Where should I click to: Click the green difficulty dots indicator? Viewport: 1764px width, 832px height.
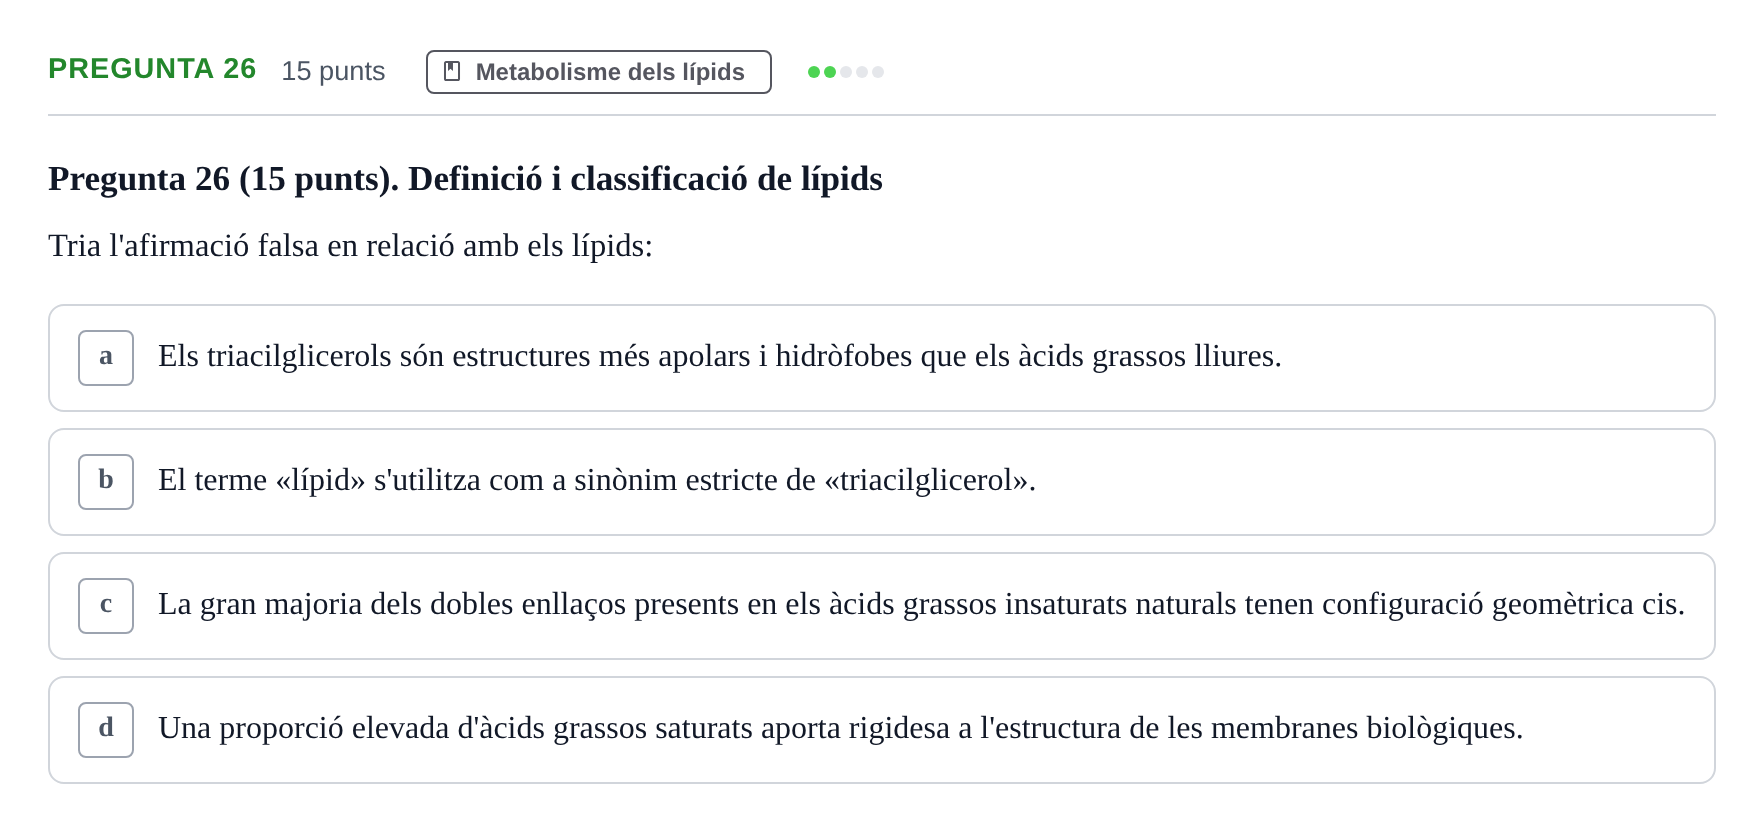point(846,72)
